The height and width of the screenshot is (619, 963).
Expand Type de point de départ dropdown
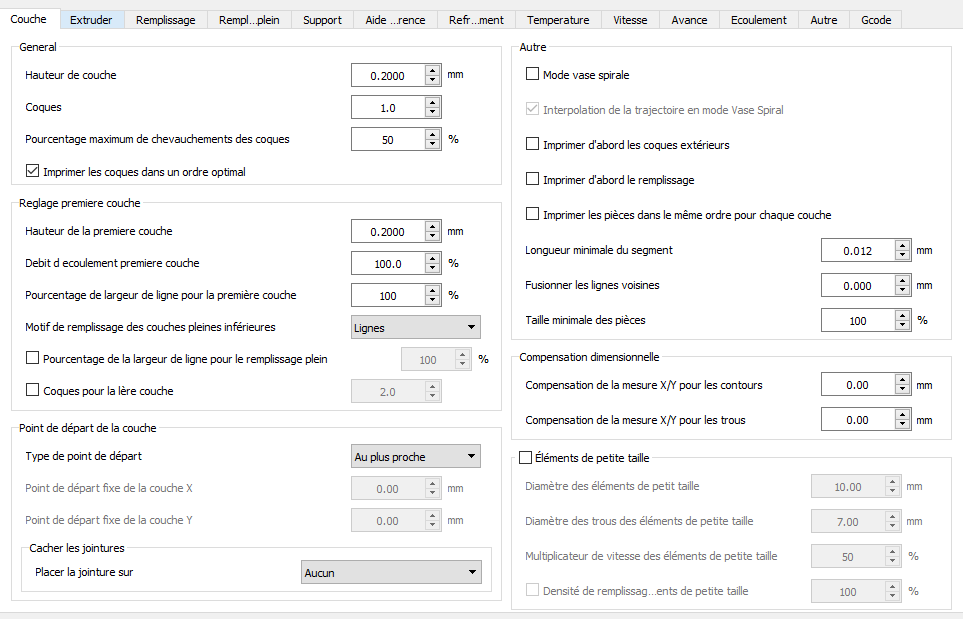click(416, 457)
